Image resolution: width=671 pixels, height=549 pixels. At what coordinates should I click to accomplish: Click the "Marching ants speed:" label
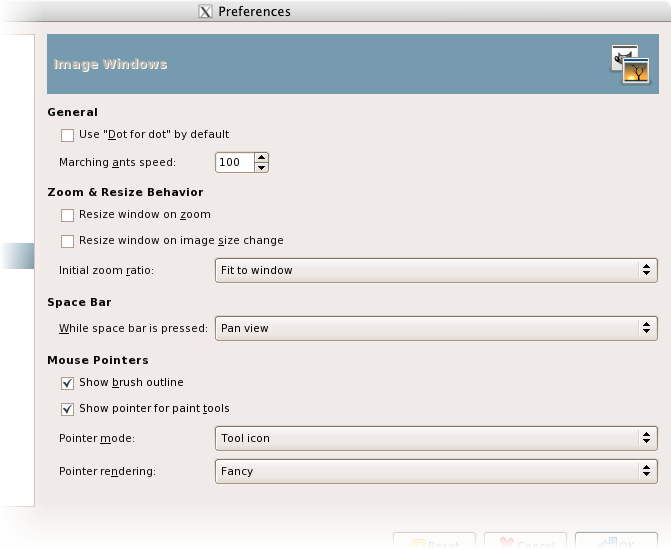pyautogui.click(x=117, y=163)
